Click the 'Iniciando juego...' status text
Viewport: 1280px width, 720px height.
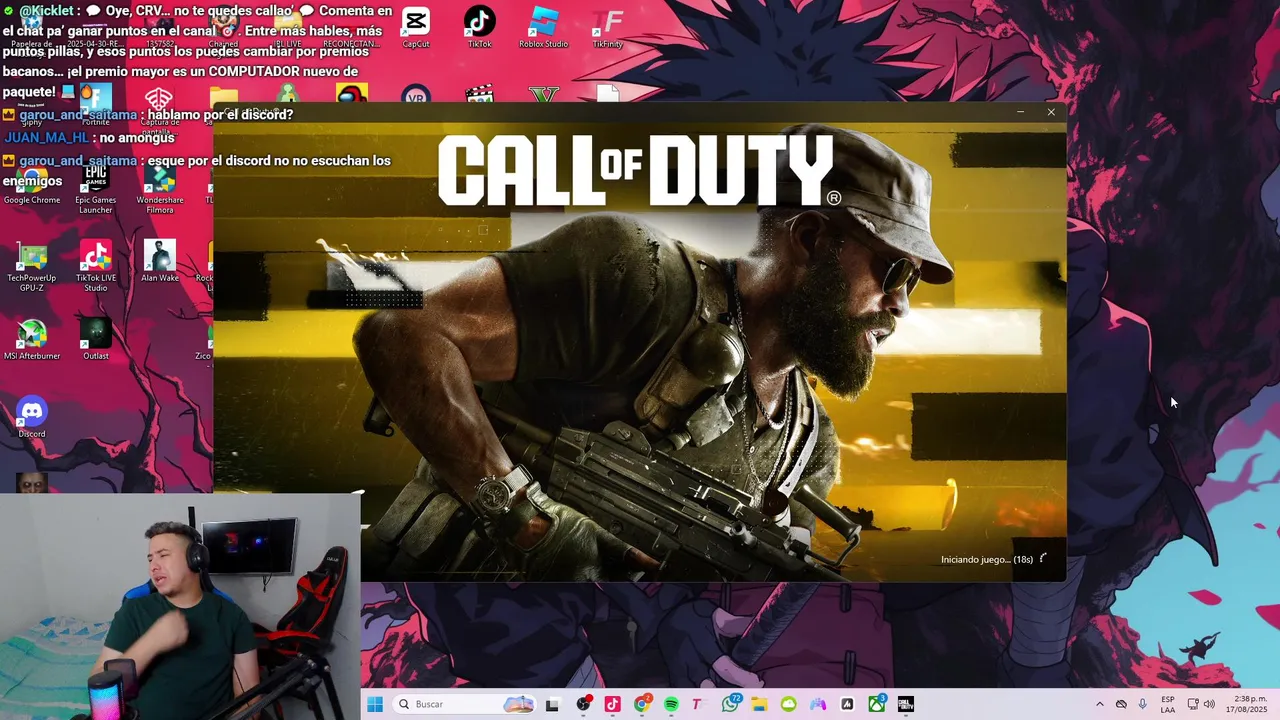pyautogui.click(x=987, y=559)
